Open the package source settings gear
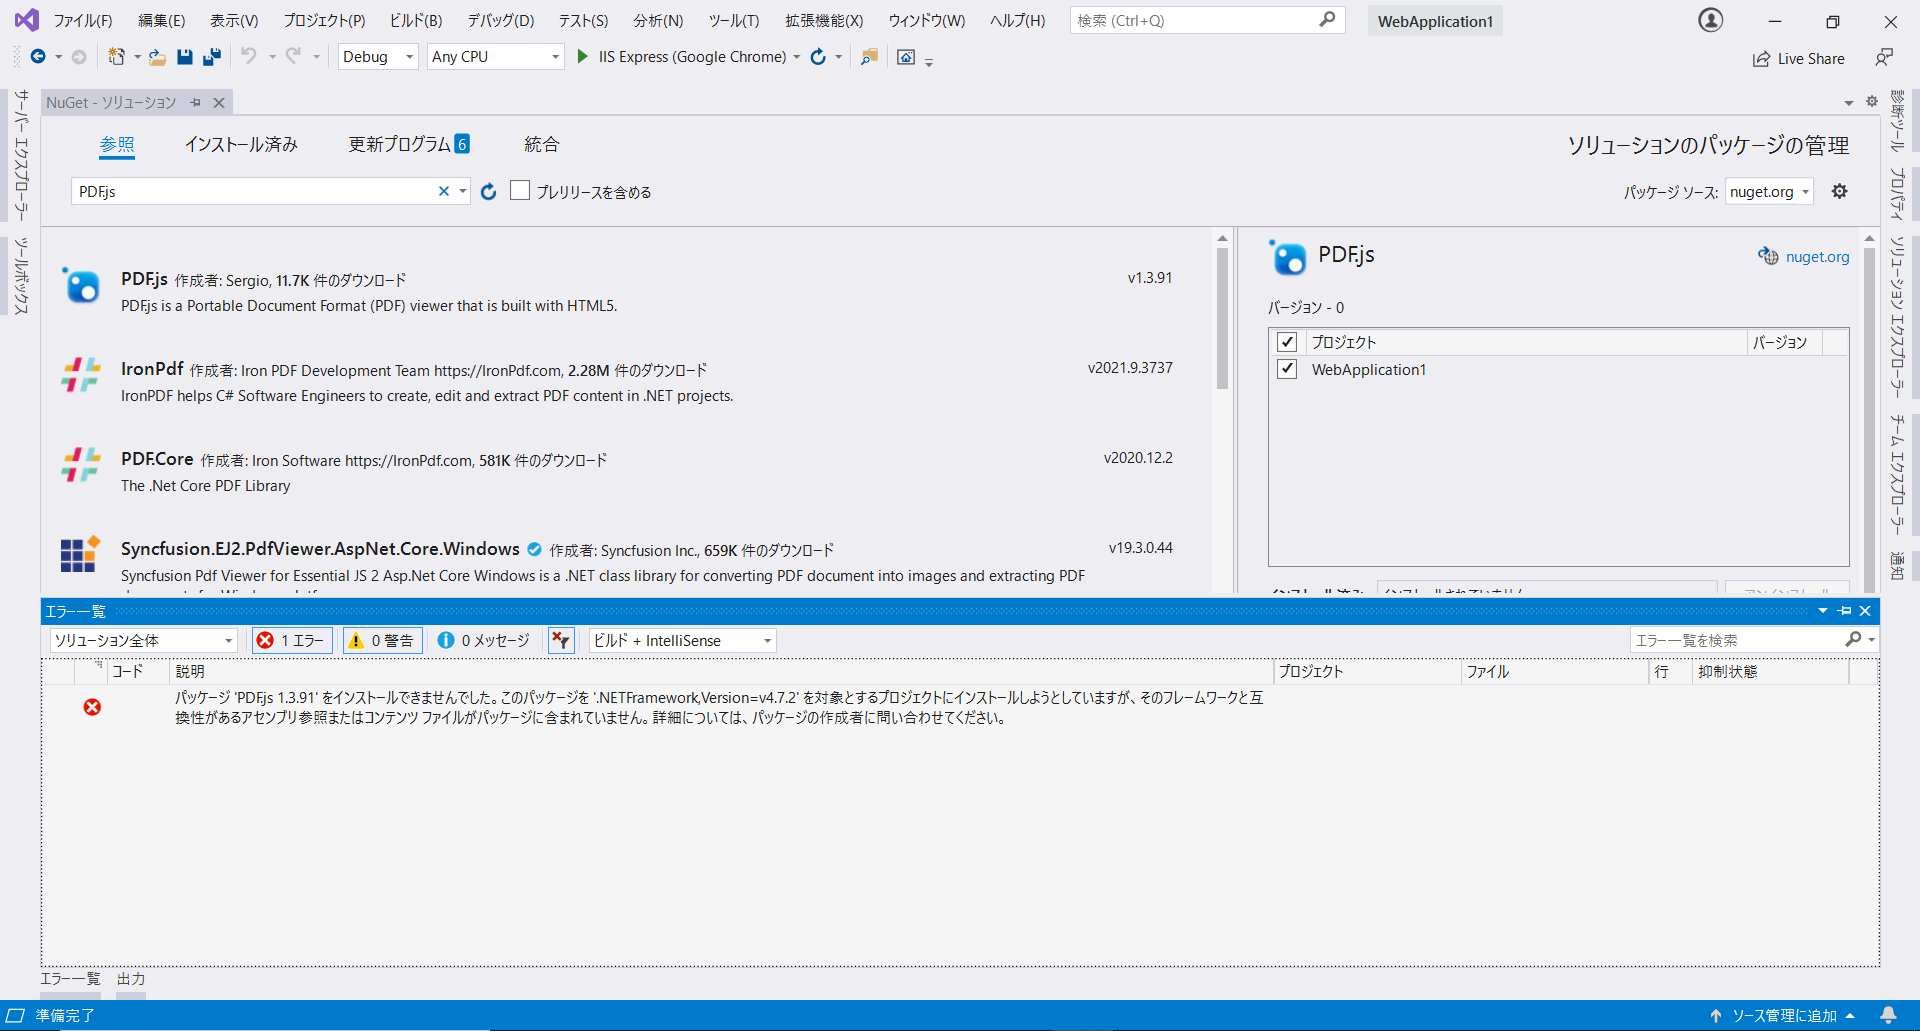 [1840, 191]
